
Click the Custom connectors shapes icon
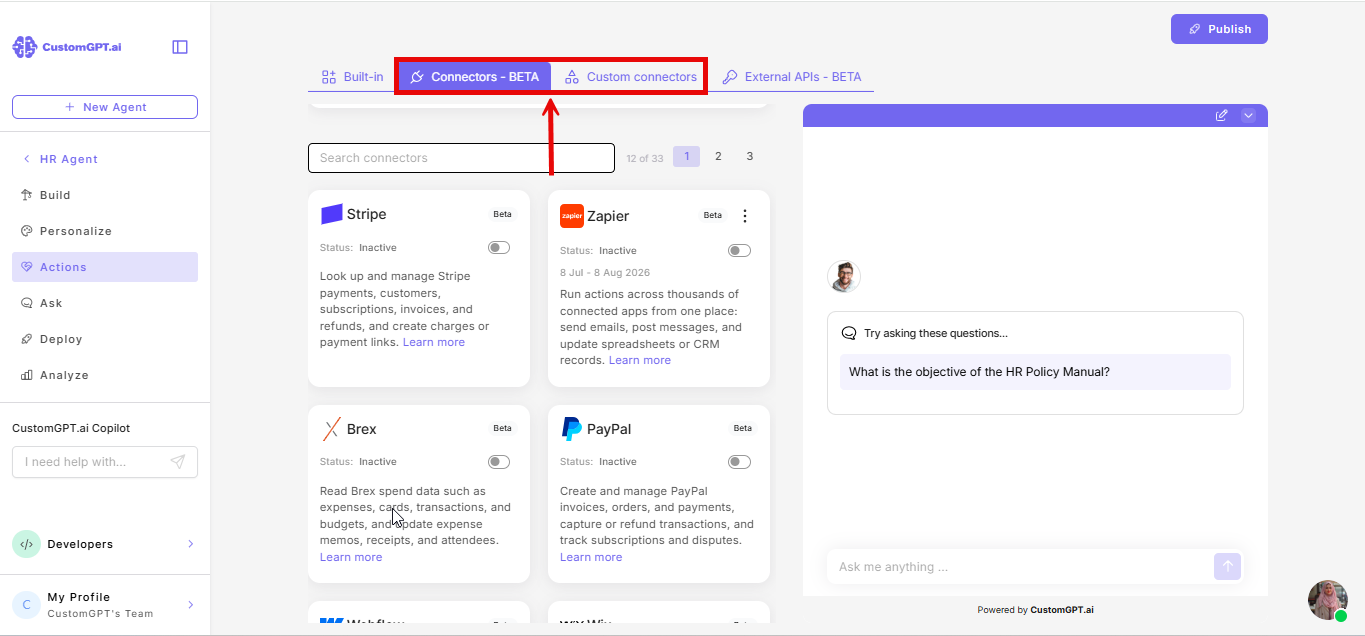tap(572, 77)
